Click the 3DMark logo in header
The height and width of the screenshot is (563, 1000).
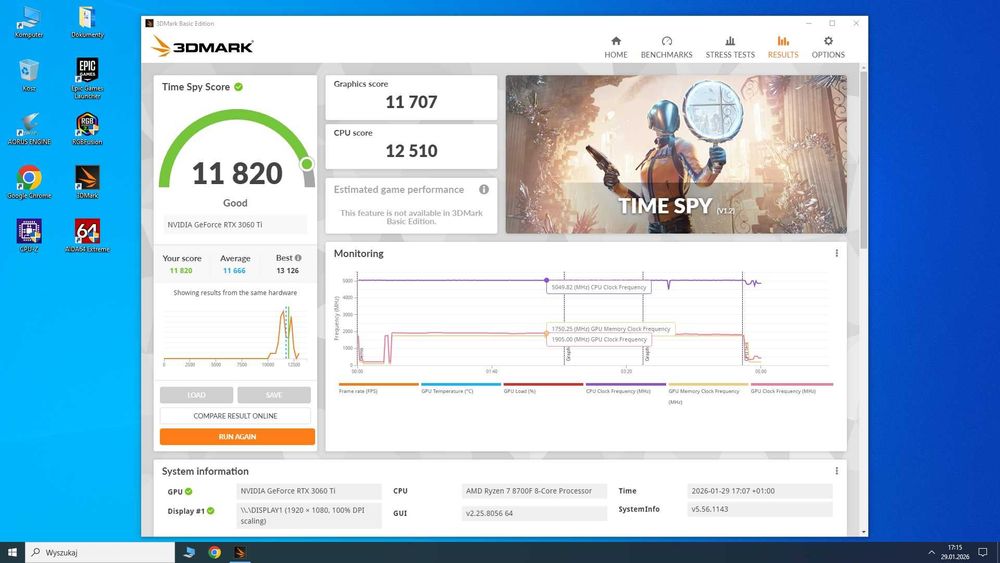(202, 47)
